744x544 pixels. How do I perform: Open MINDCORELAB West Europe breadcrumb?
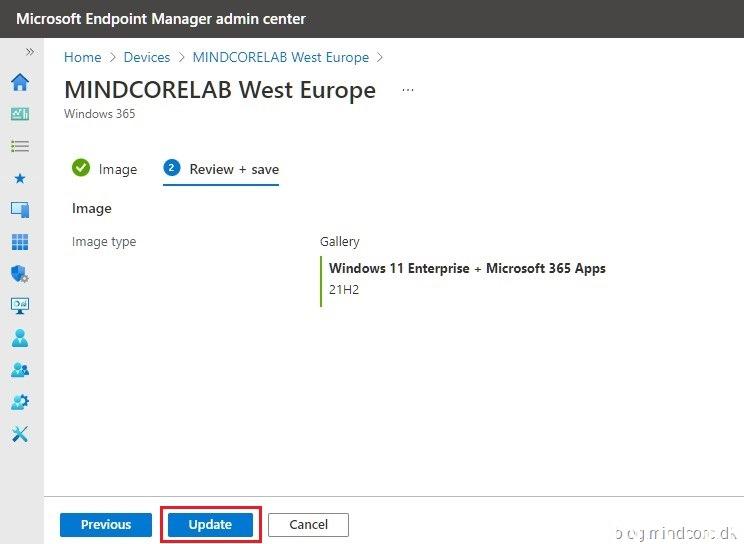click(280, 58)
